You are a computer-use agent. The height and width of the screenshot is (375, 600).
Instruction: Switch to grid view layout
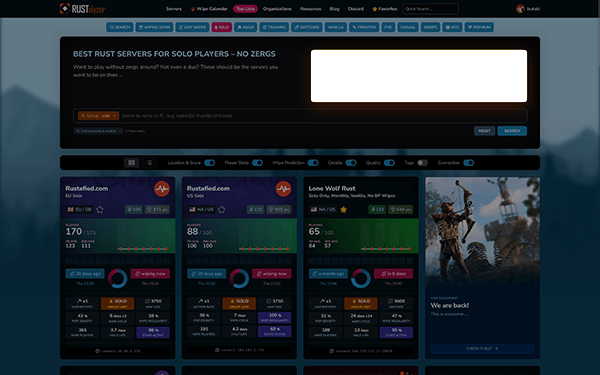(131, 163)
